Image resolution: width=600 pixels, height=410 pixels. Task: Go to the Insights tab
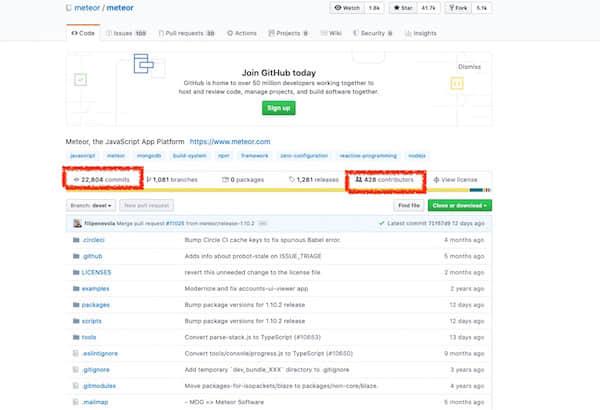pyautogui.click(x=422, y=33)
